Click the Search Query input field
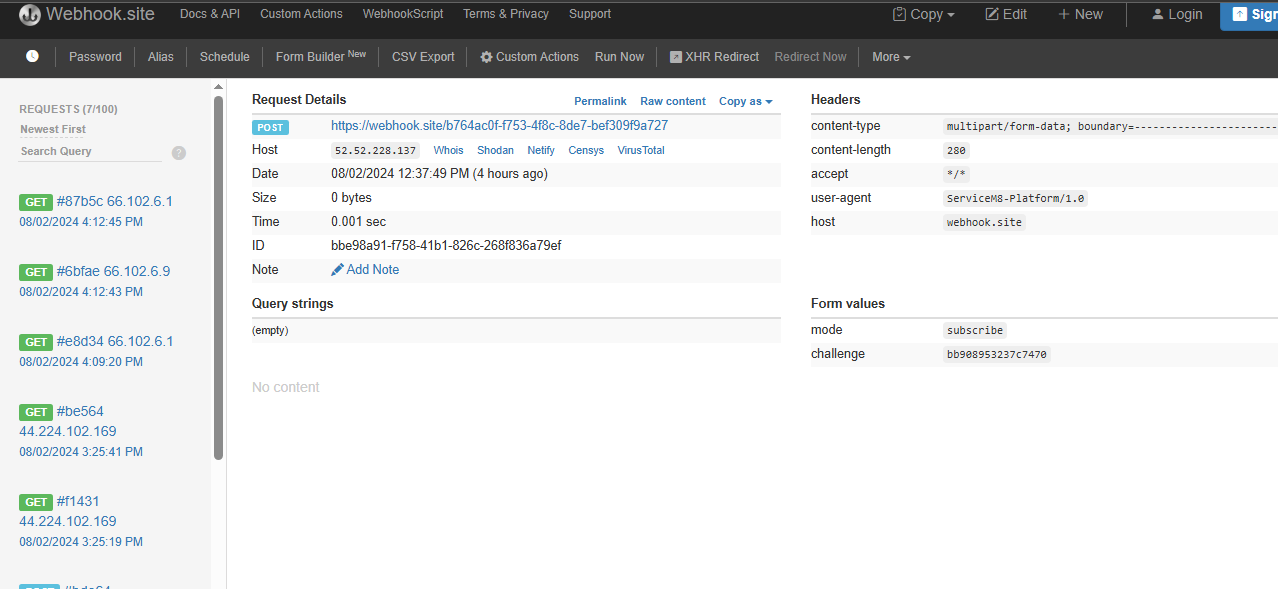 91,151
